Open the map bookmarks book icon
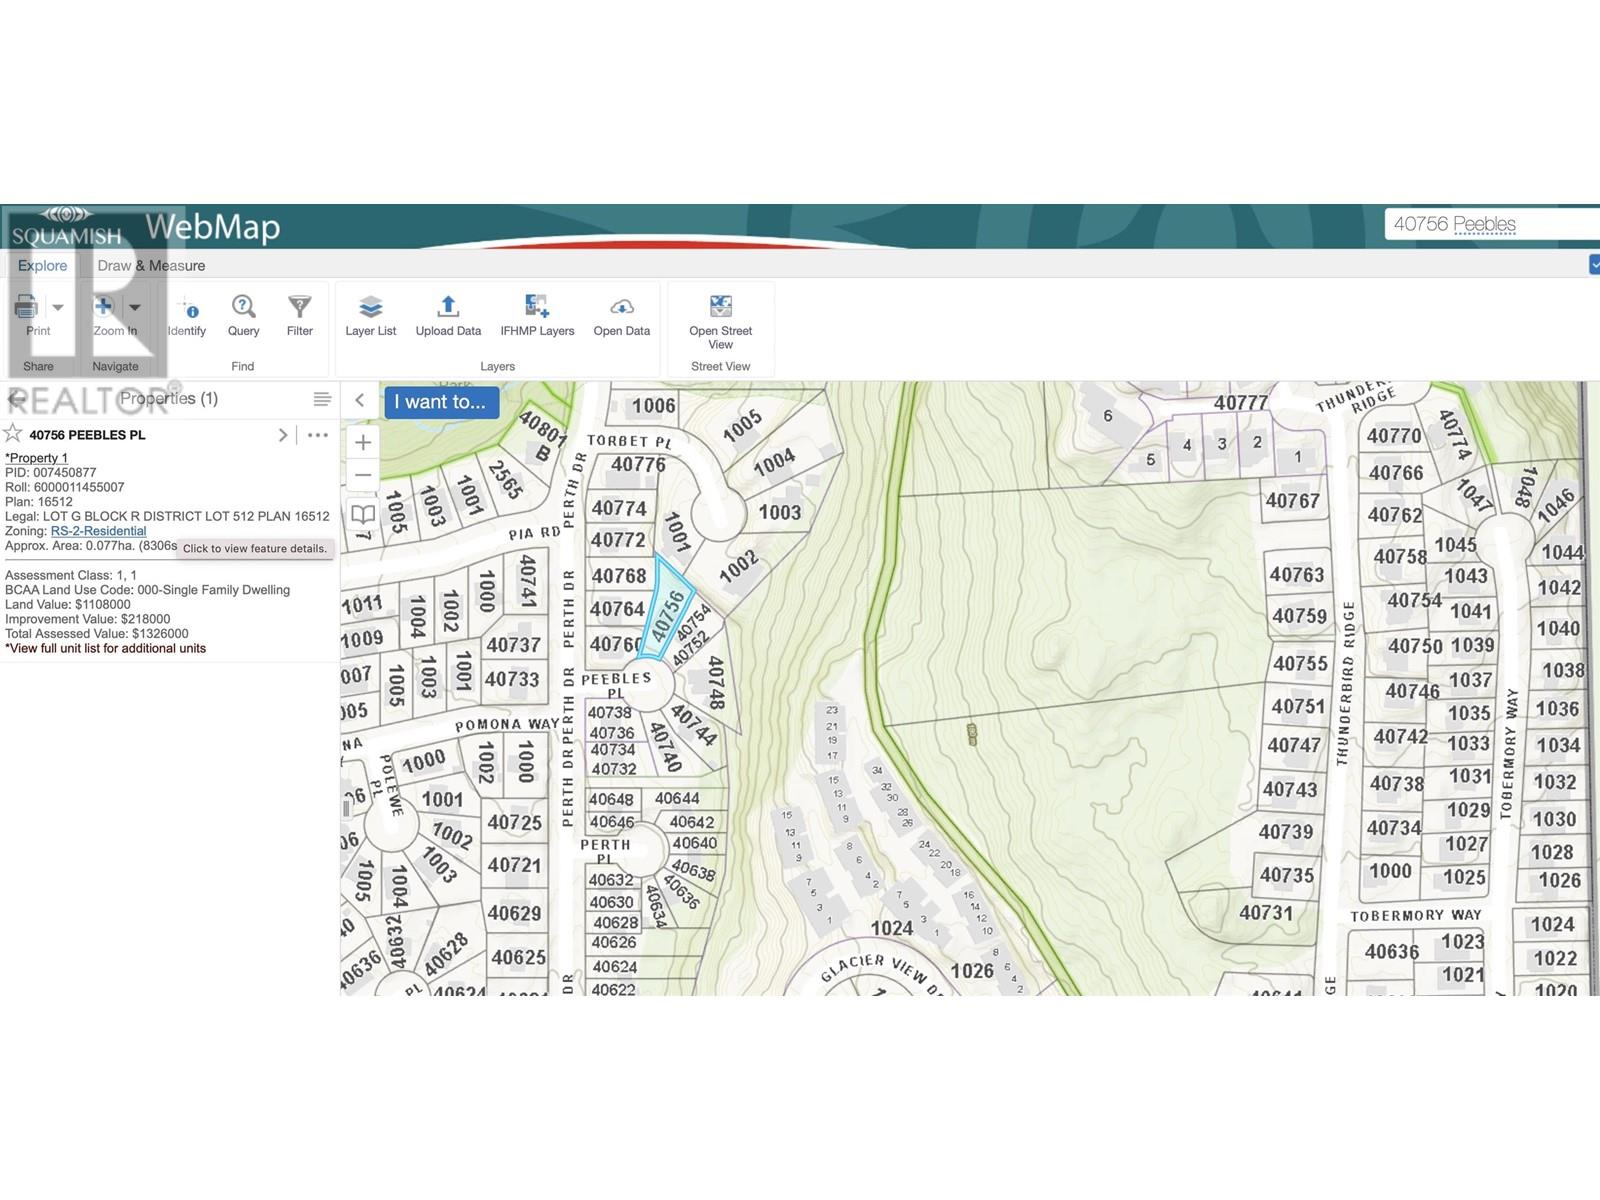This screenshot has width=1600, height=1200. pyautogui.click(x=363, y=515)
